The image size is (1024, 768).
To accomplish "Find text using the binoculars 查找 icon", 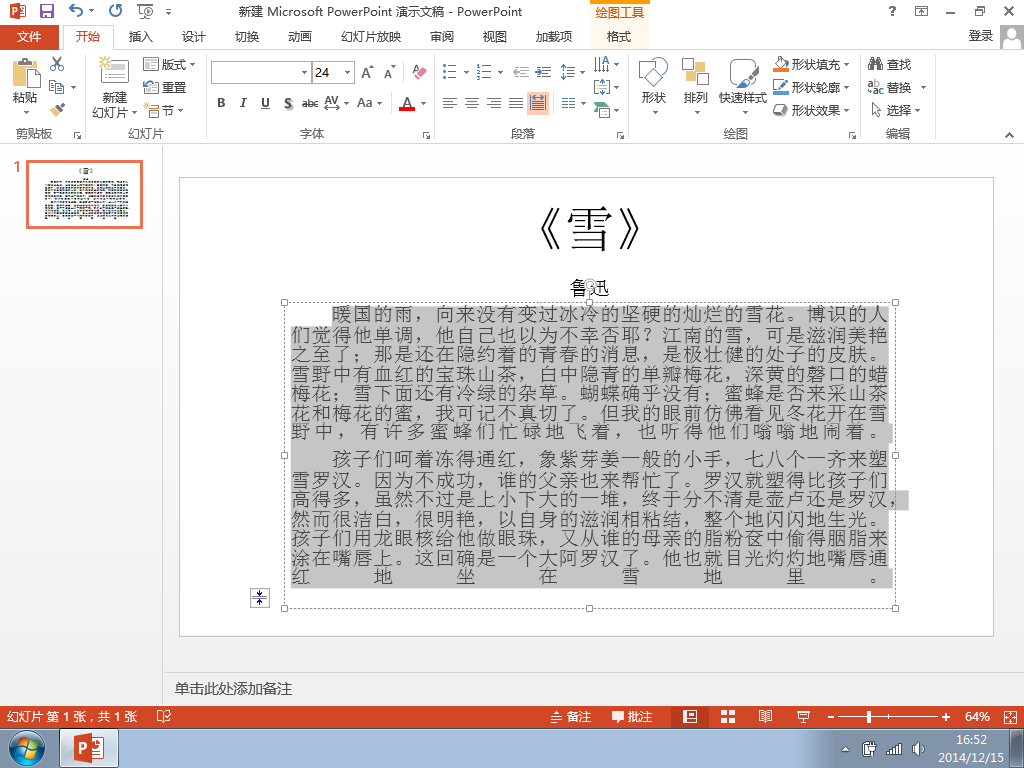I will (x=889, y=64).
